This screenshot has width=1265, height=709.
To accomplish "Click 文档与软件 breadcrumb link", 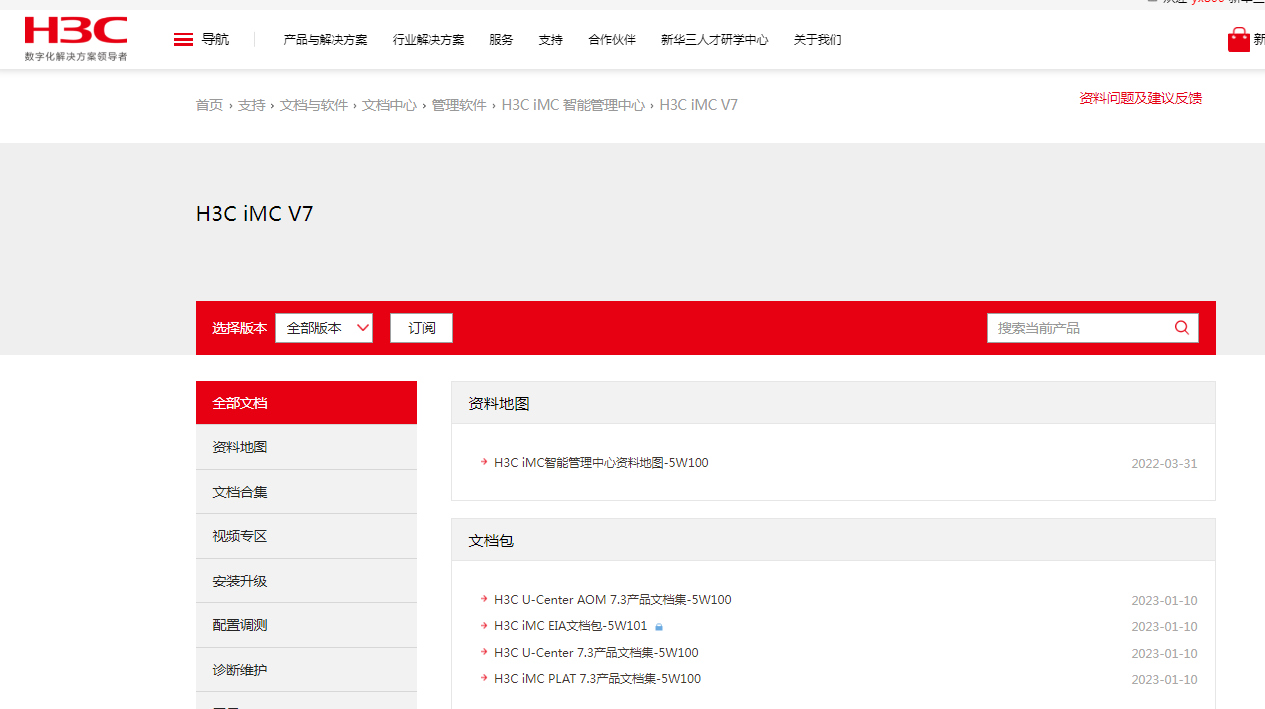I will coord(313,105).
